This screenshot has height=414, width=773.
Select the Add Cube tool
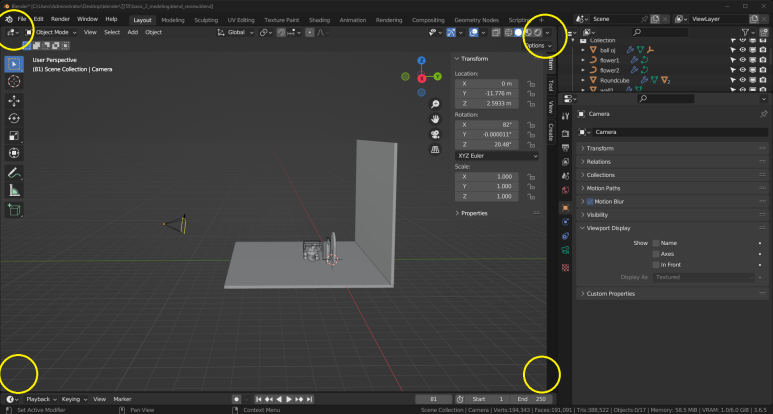(x=14, y=210)
